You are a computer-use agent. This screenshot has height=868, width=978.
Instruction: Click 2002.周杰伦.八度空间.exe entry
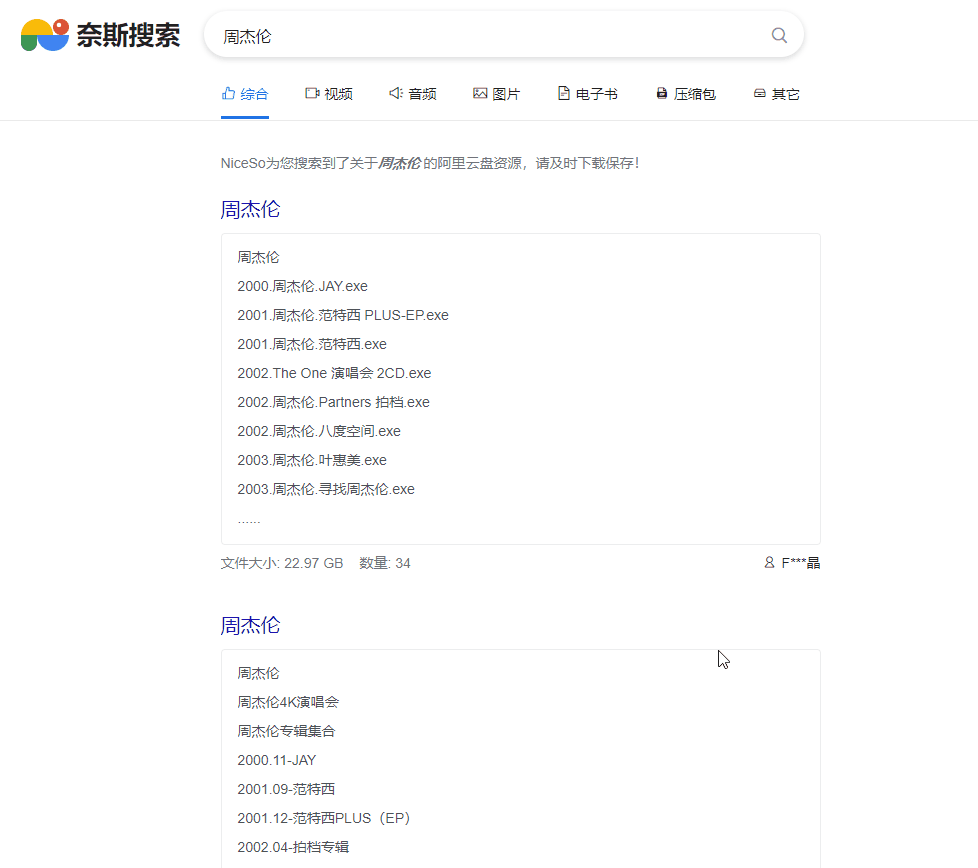(319, 432)
